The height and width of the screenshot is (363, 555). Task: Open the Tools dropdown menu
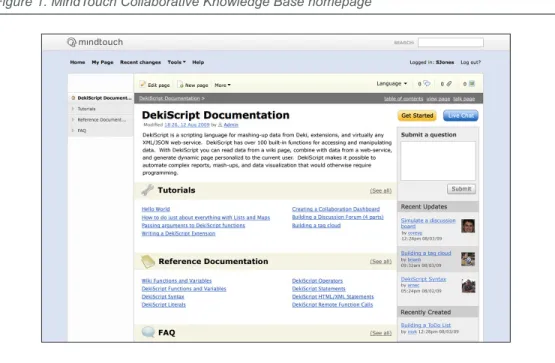coord(176,62)
